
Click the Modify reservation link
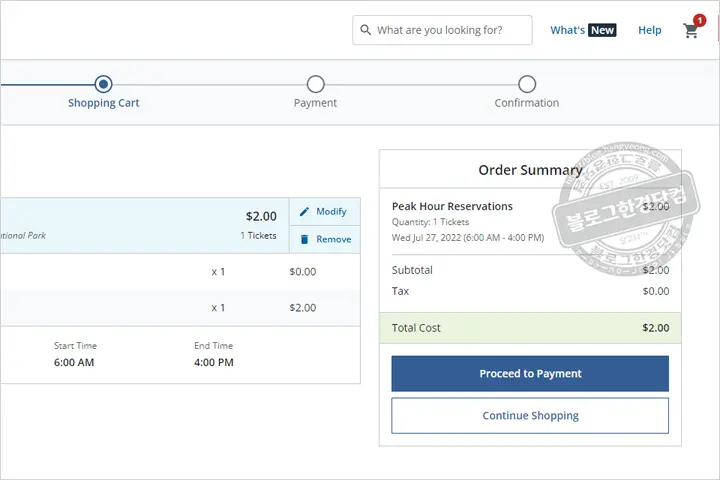pos(331,212)
